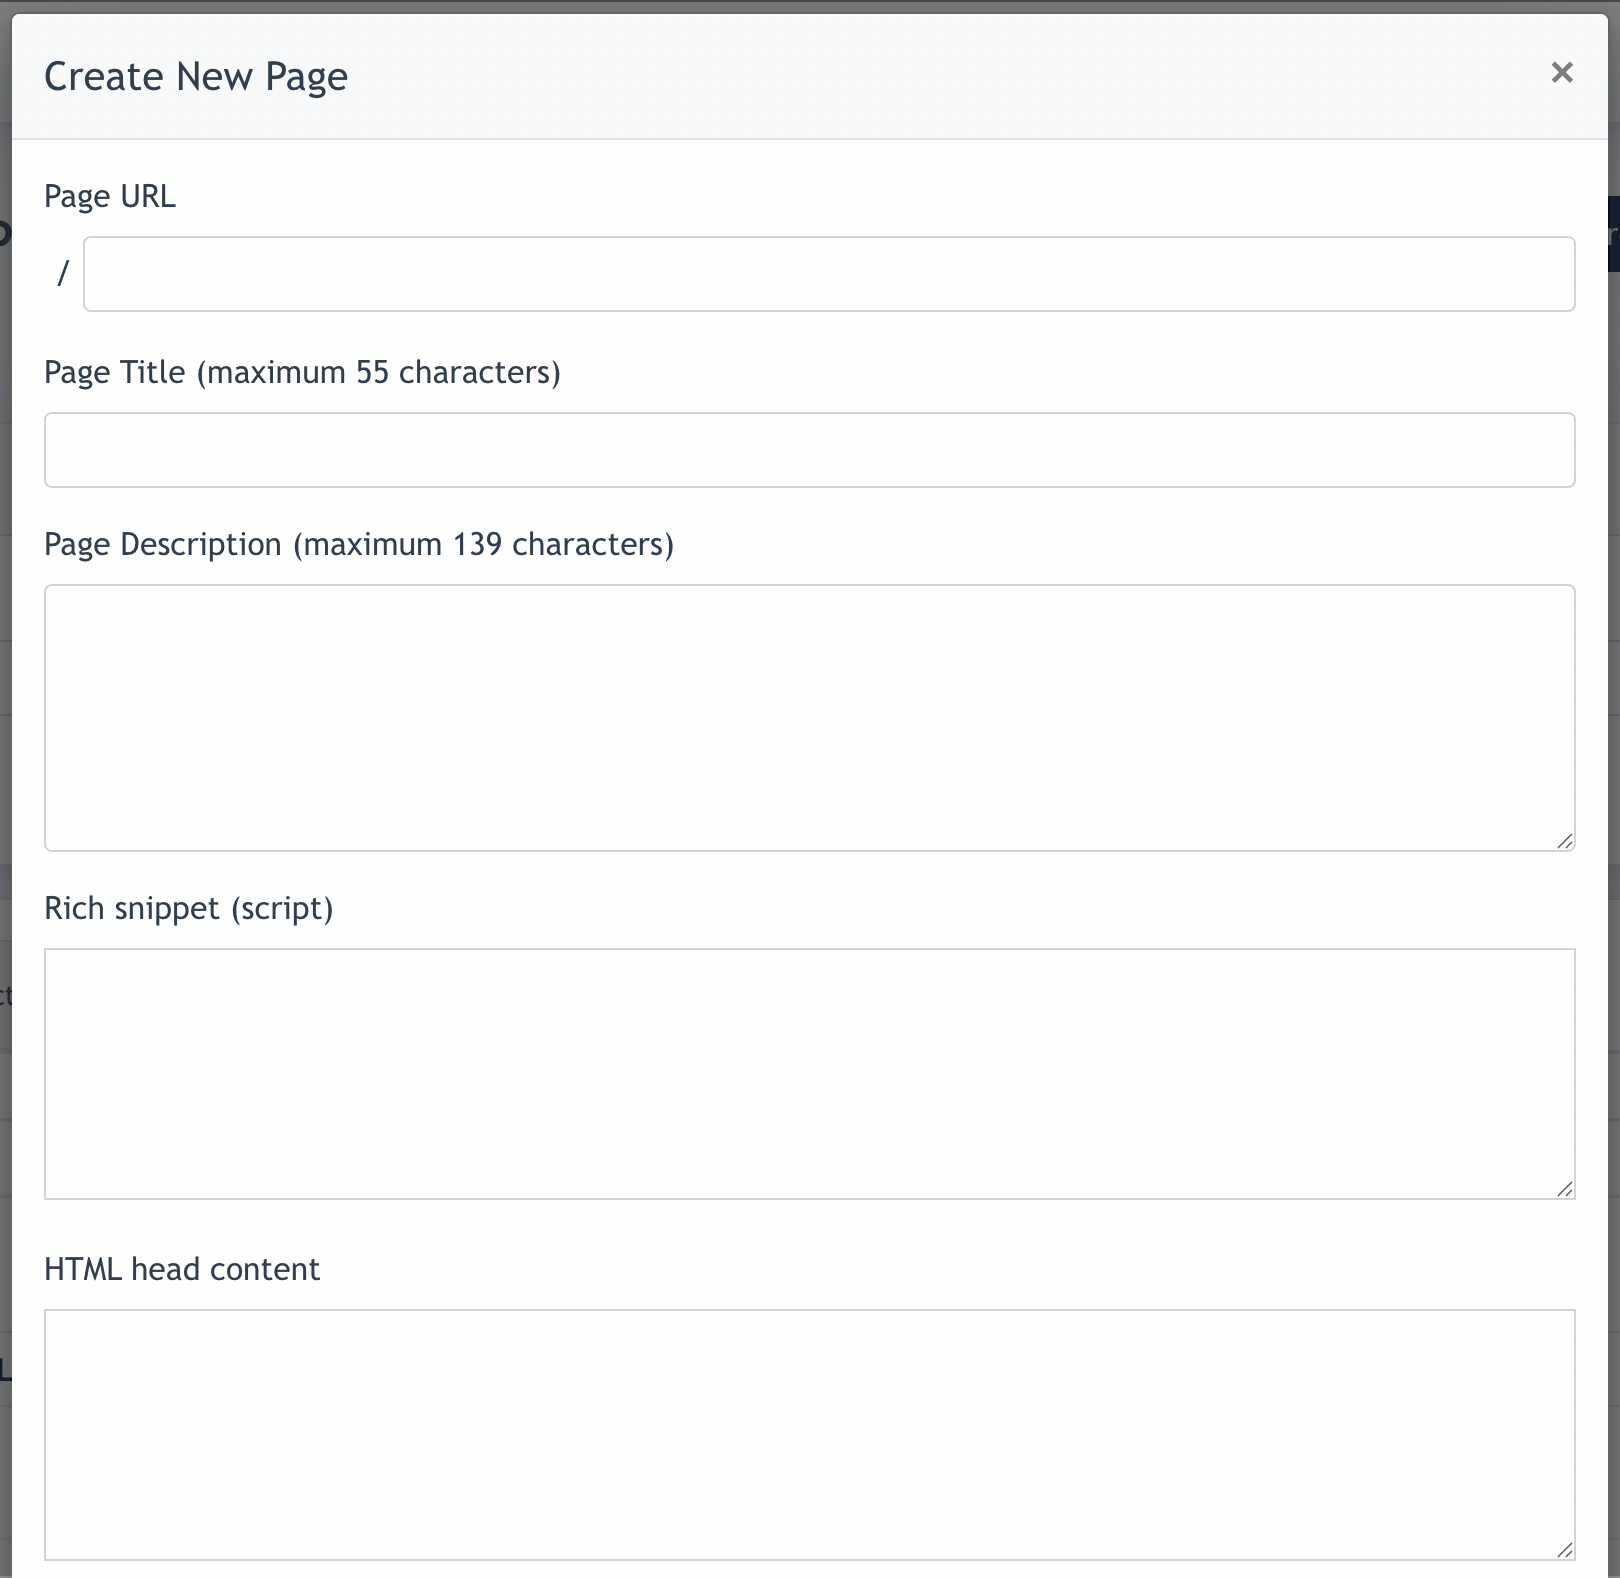
Task: Click resize handle of Page Description textarea
Action: [1565, 841]
